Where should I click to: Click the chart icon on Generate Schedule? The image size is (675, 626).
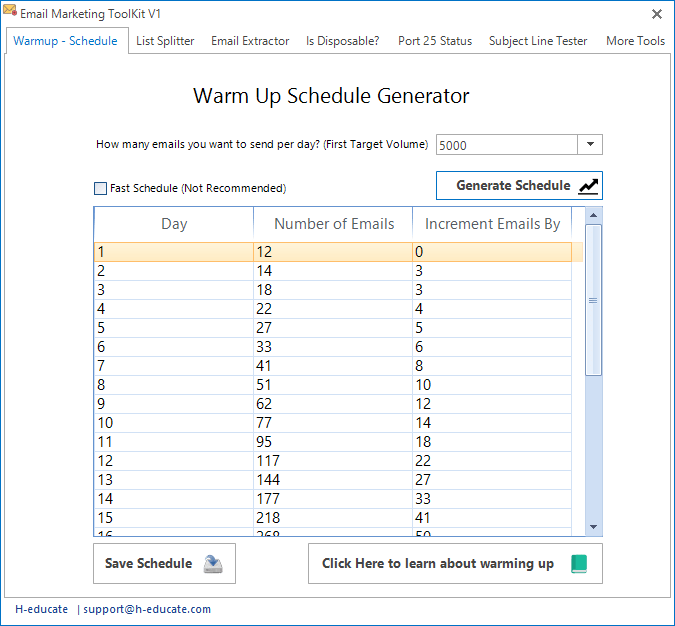tap(588, 186)
